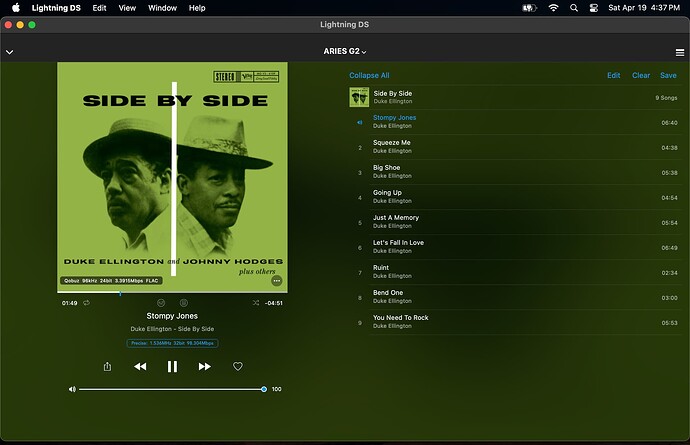Open the ARIES G2 device dropdown
690x445 pixels.
(x=345, y=51)
